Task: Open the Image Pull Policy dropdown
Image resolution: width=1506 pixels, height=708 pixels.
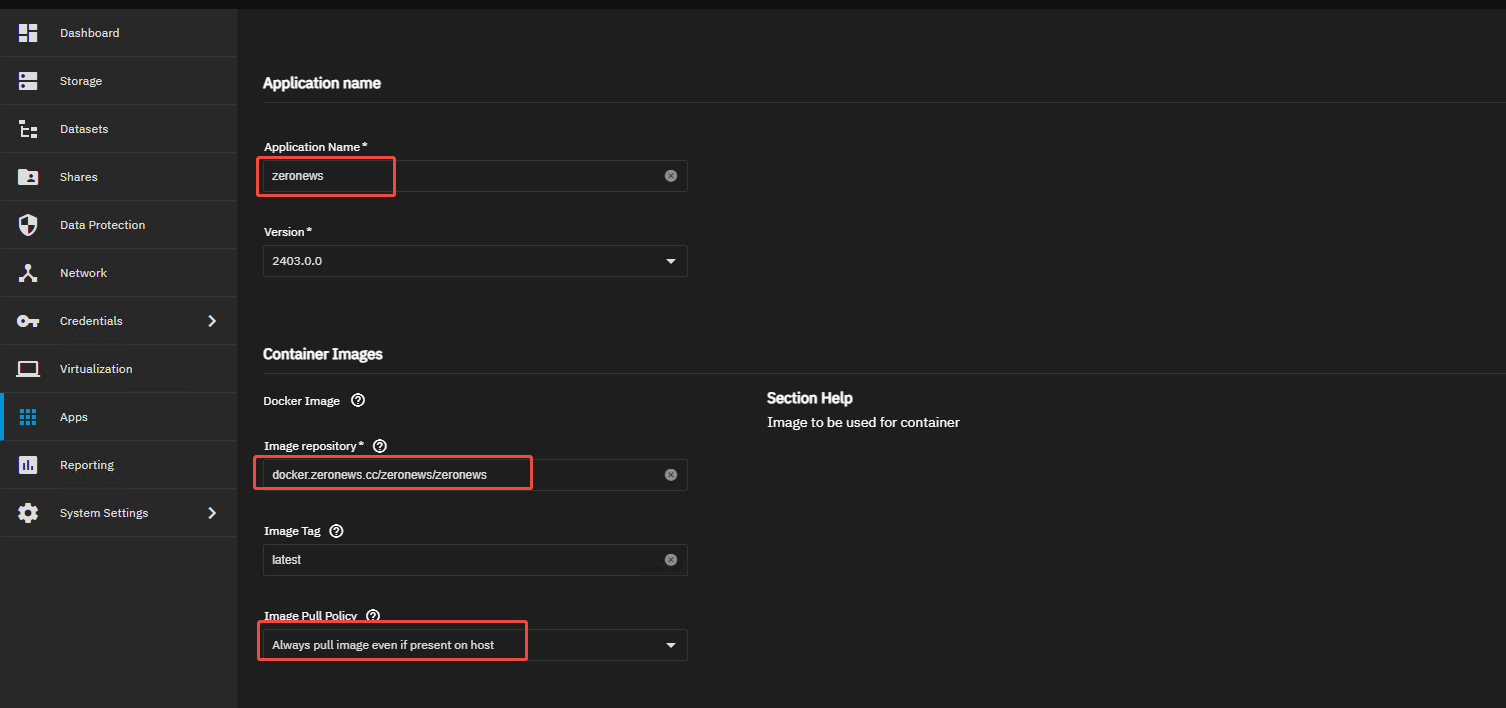Action: click(x=475, y=645)
